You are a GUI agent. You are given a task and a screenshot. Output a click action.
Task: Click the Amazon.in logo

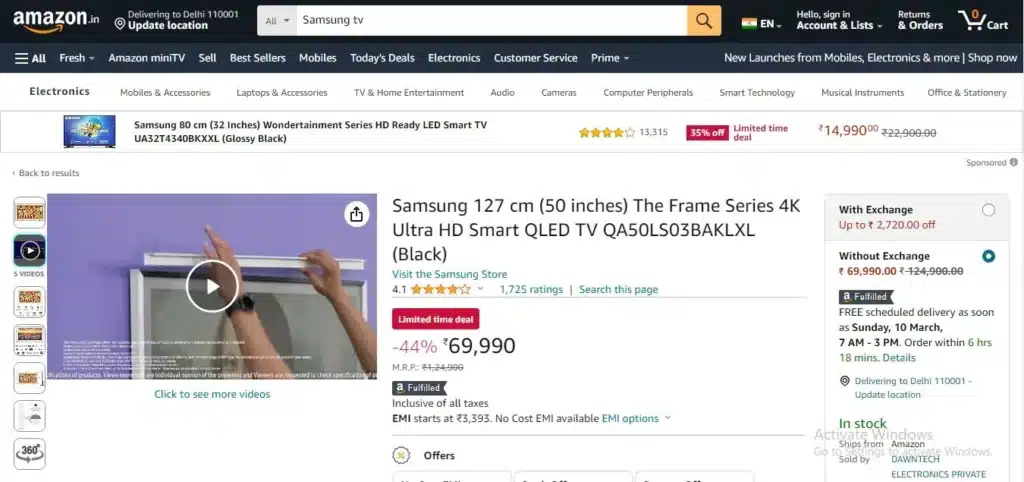[x=56, y=20]
